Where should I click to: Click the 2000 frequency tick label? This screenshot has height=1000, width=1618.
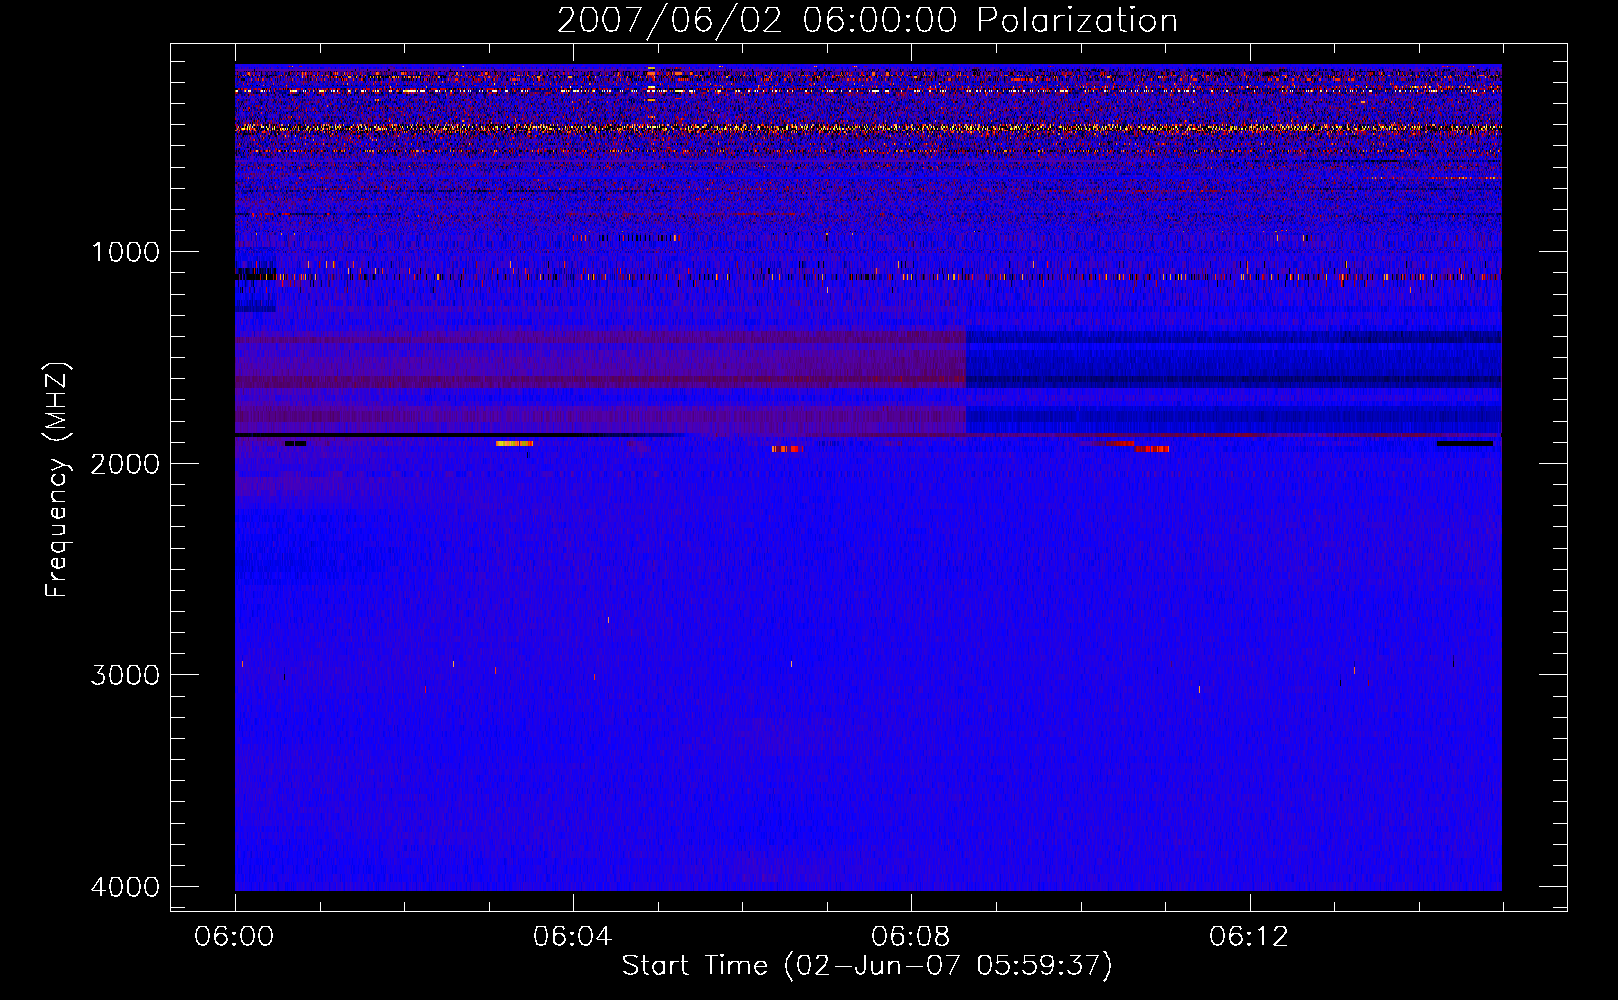tap(125, 464)
